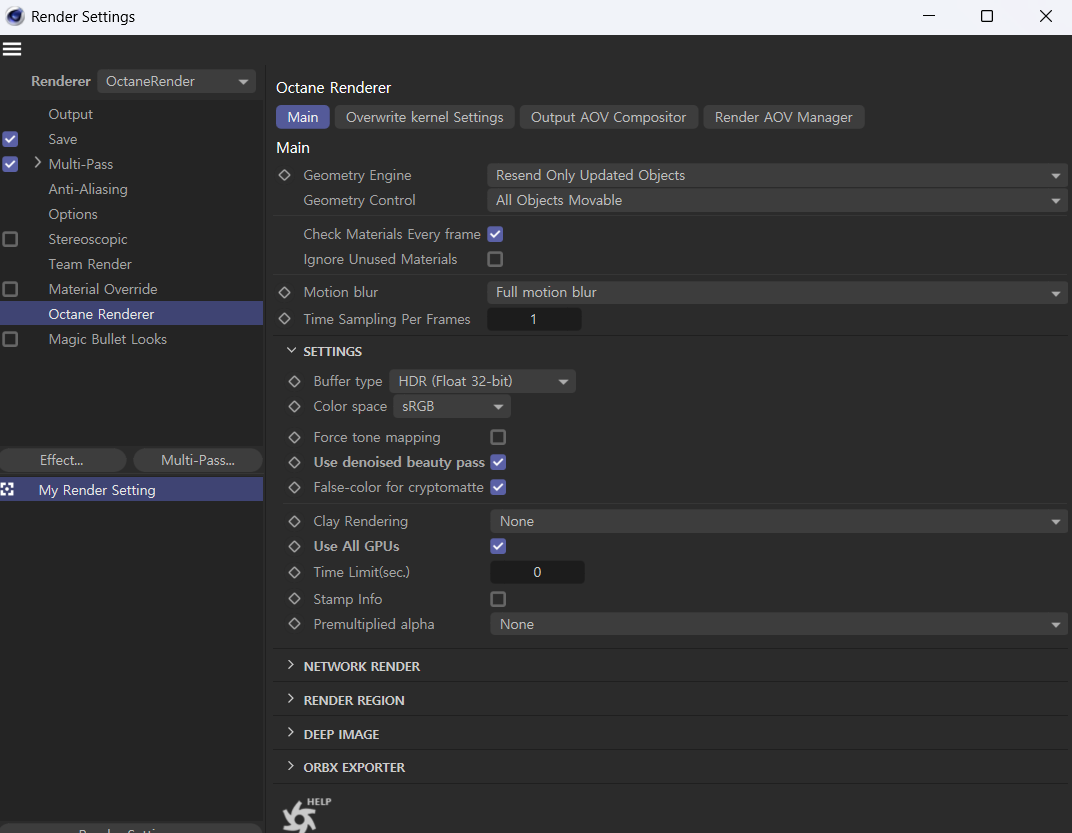The height and width of the screenshot is (833, 1072).
Task: Click the Time Limit keyframe diamond
Action: (x=295, y=572)
